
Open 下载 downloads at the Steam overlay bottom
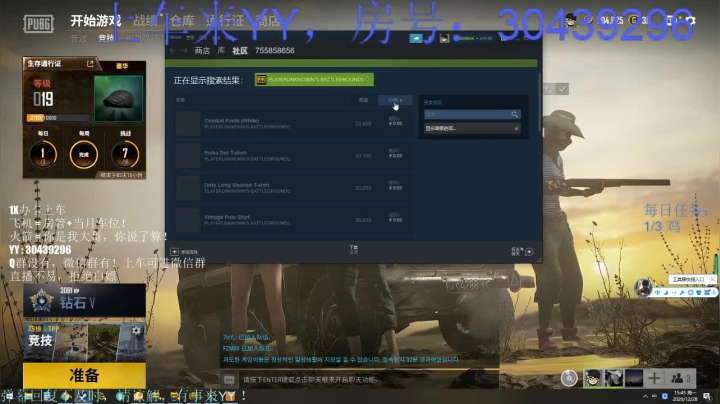[x=354, y=249]
